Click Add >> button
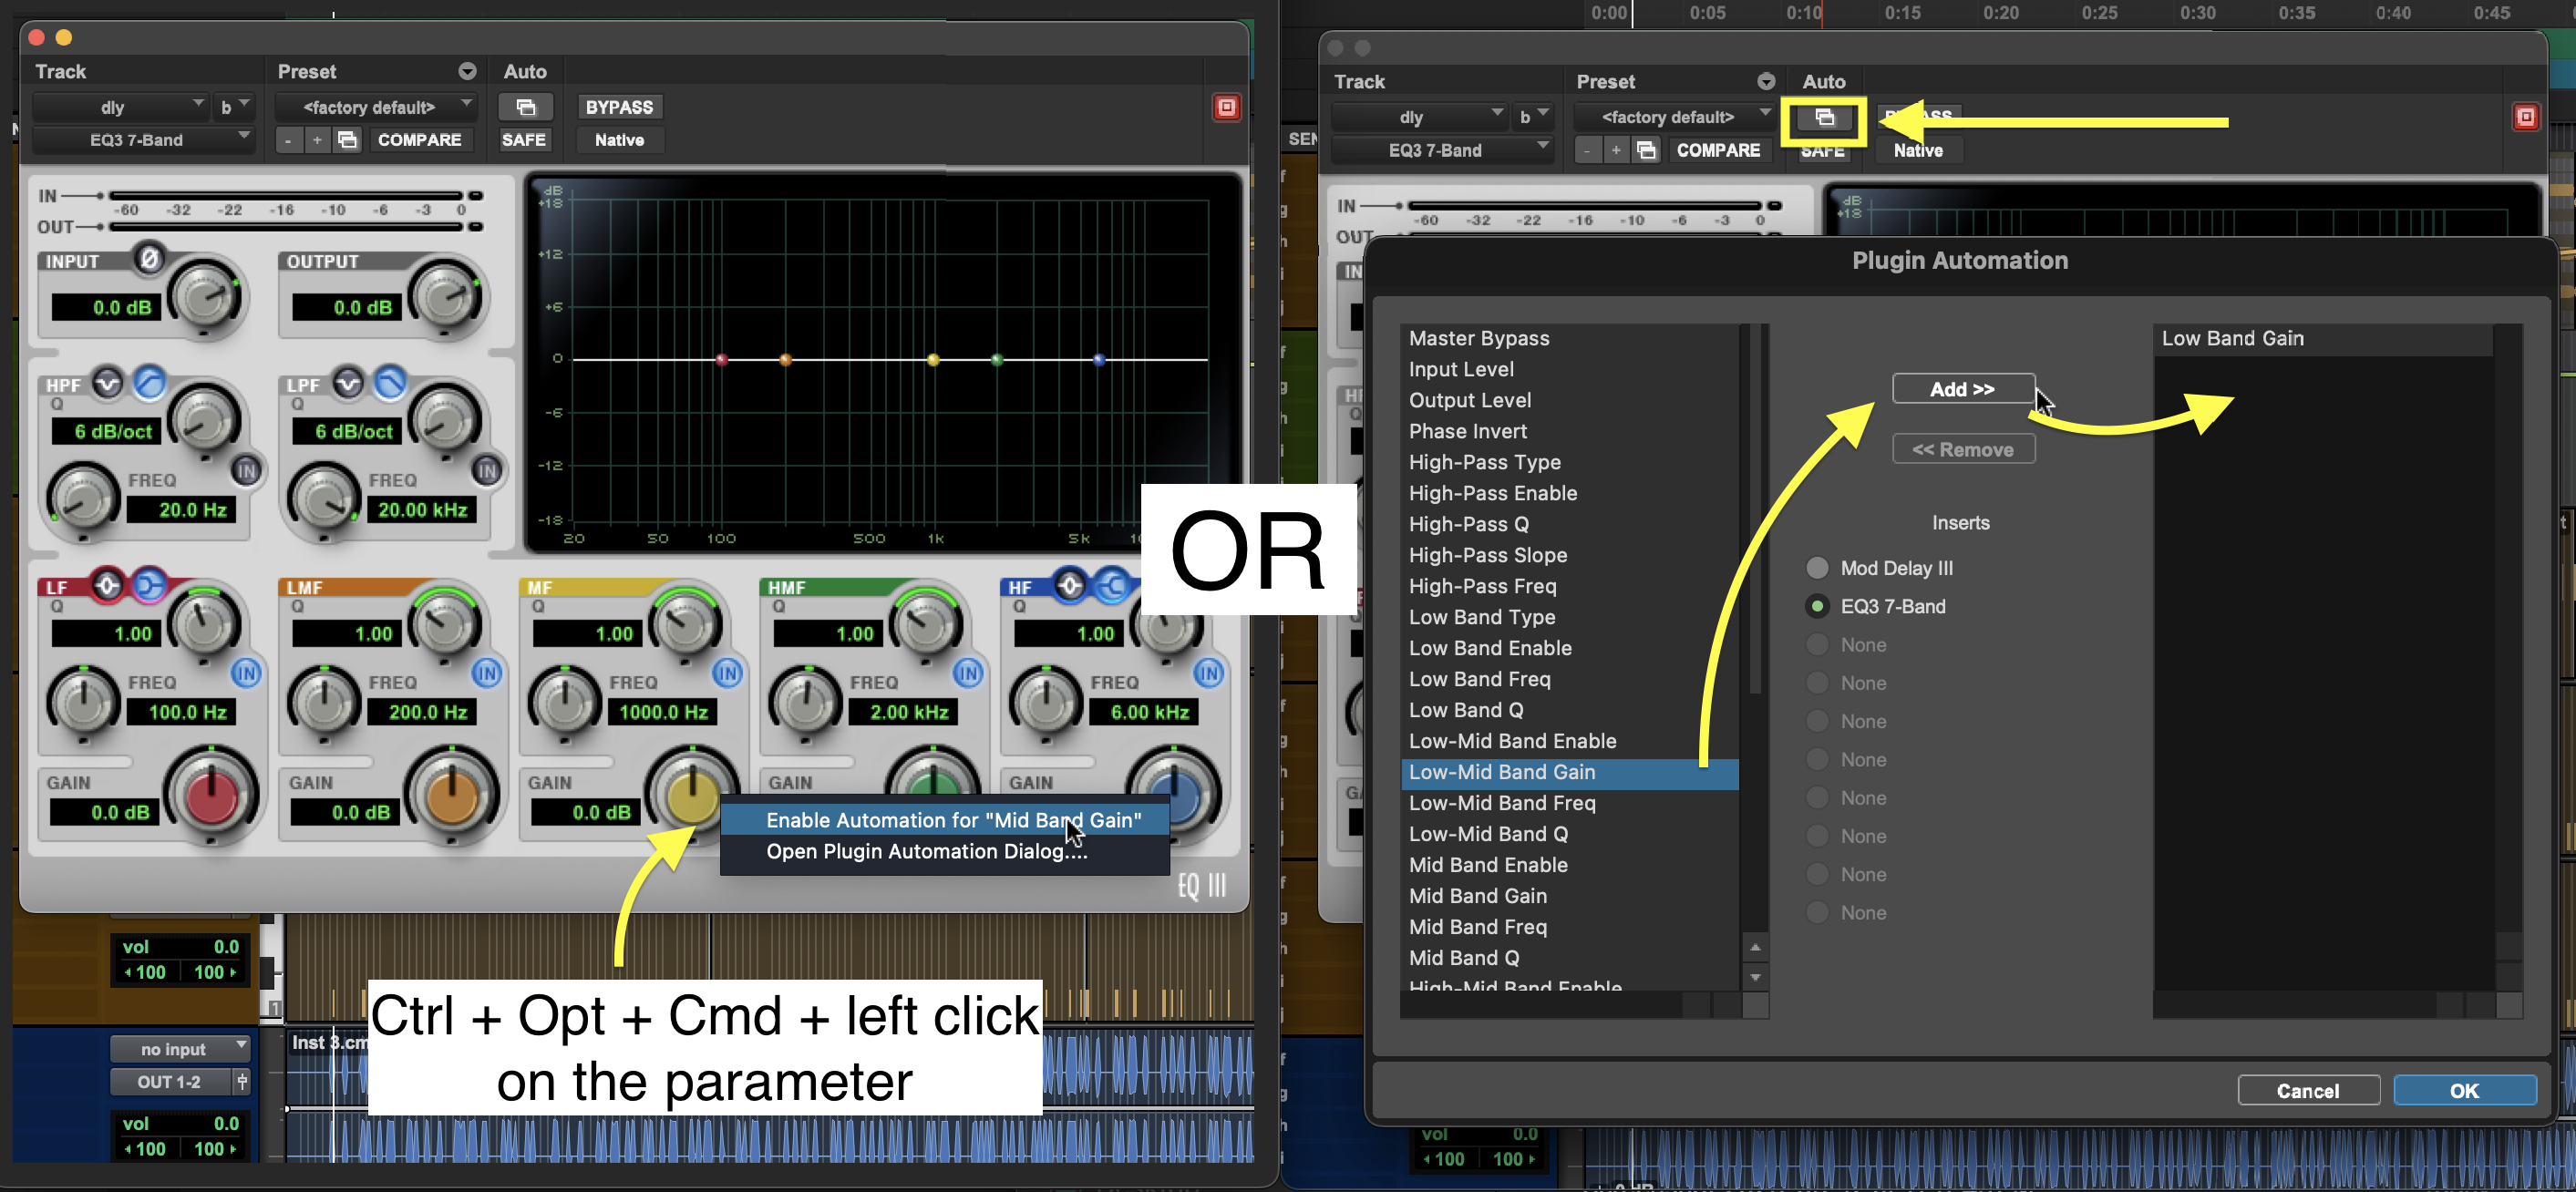Image resolution: width=2576 pixels, height=1192 pixels. click(1962, 389)
